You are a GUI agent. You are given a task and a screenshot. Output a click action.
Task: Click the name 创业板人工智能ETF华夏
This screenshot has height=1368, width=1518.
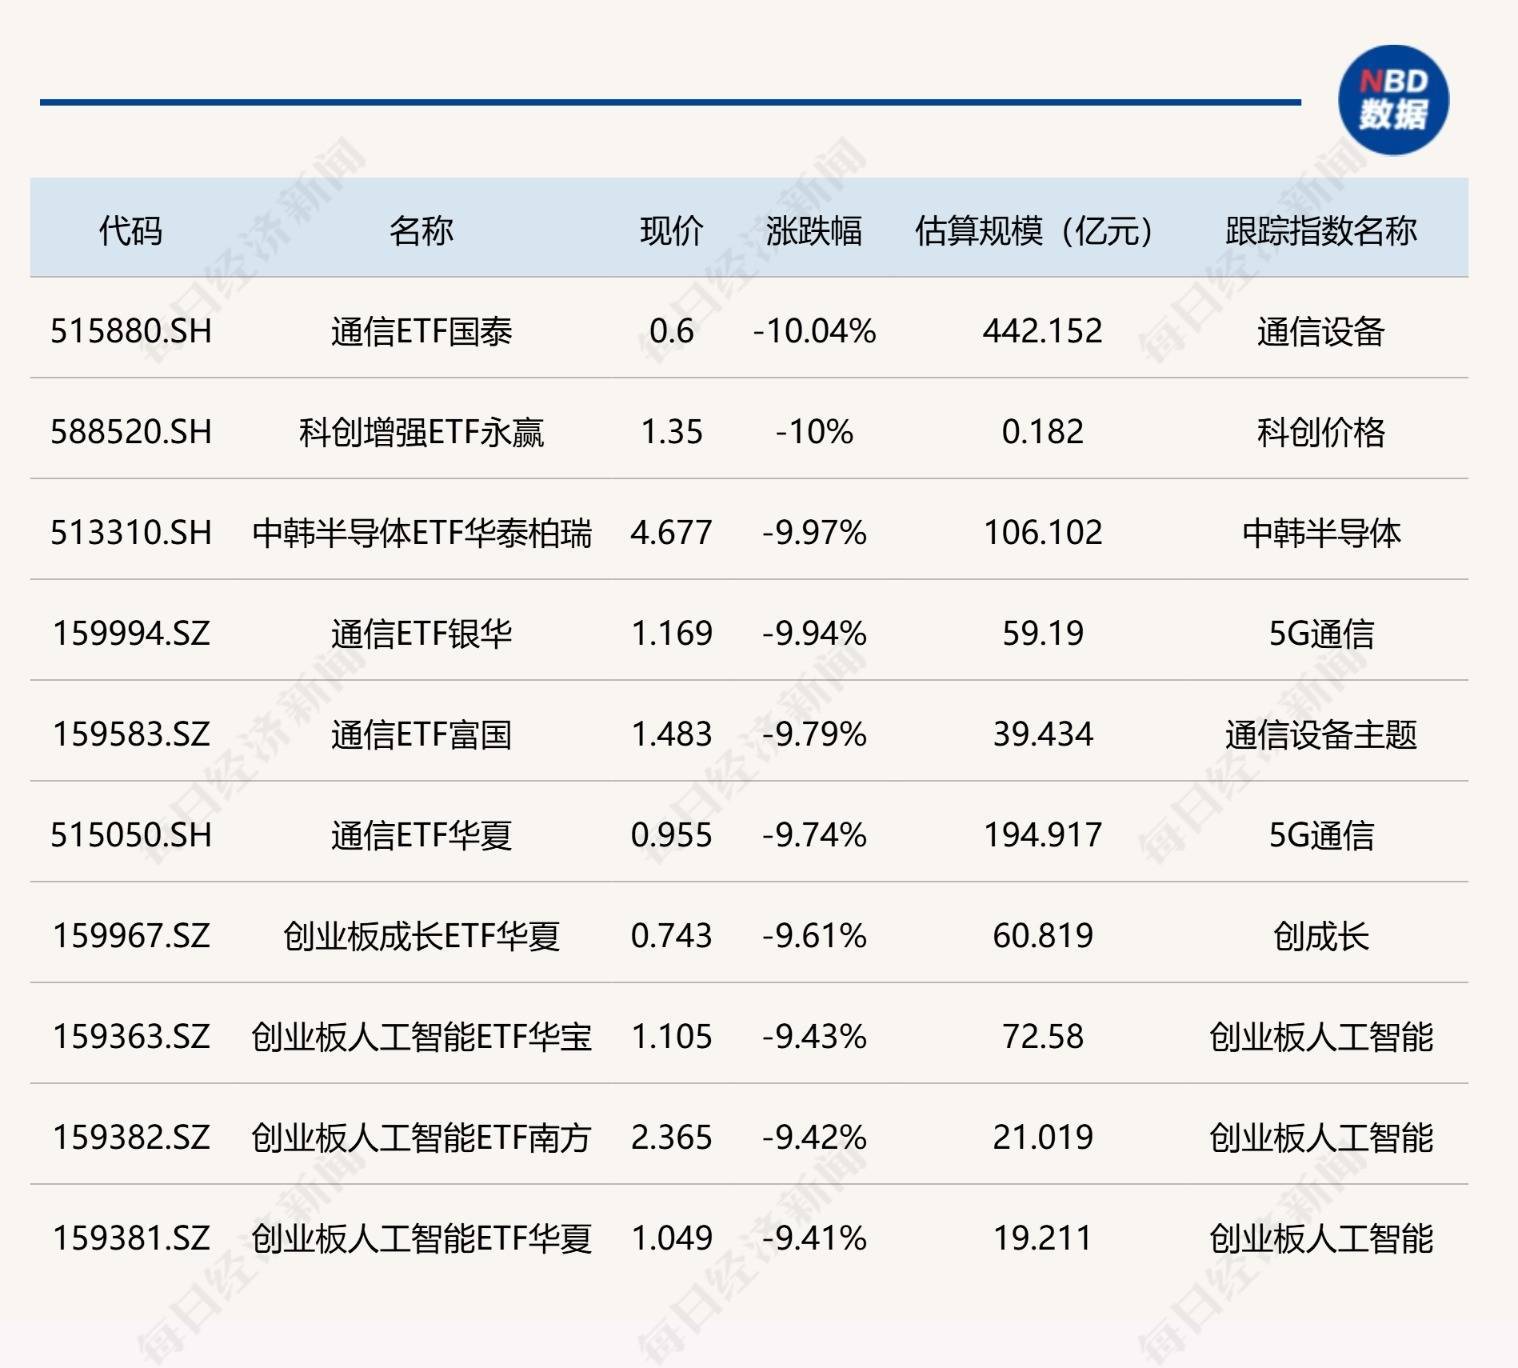tap(421, 1239)
